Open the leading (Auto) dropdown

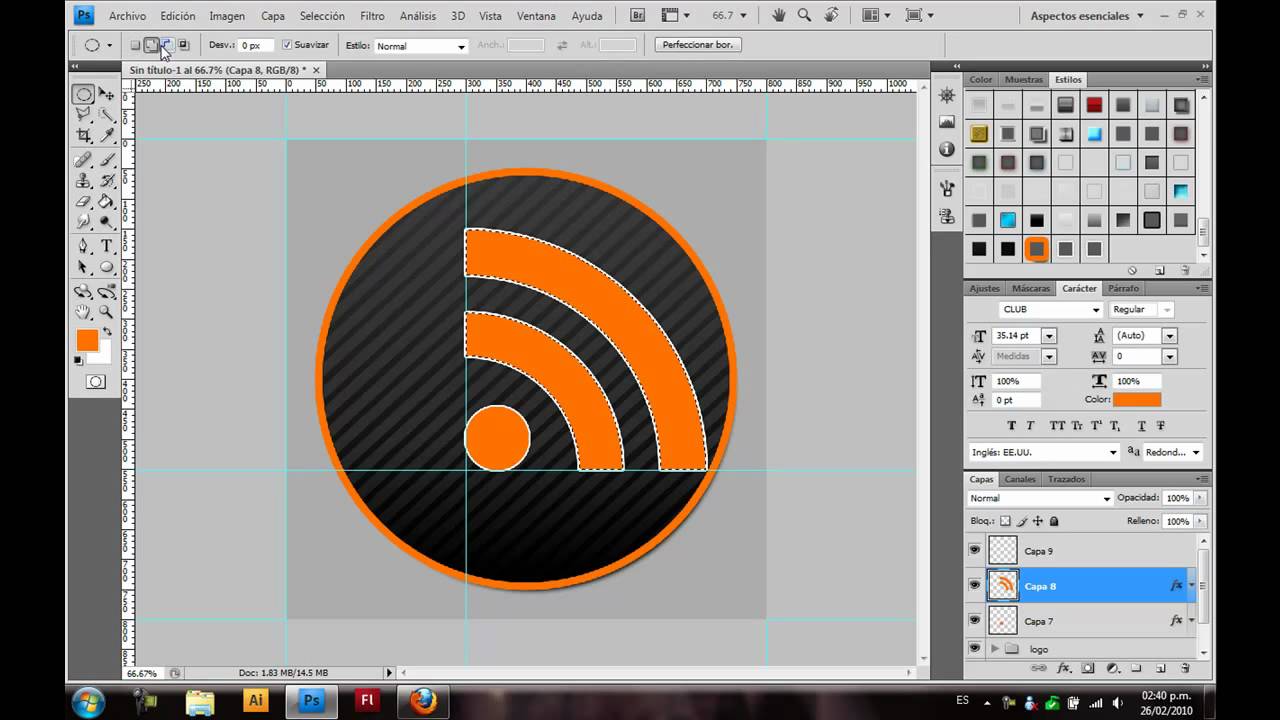(1169, 336)
